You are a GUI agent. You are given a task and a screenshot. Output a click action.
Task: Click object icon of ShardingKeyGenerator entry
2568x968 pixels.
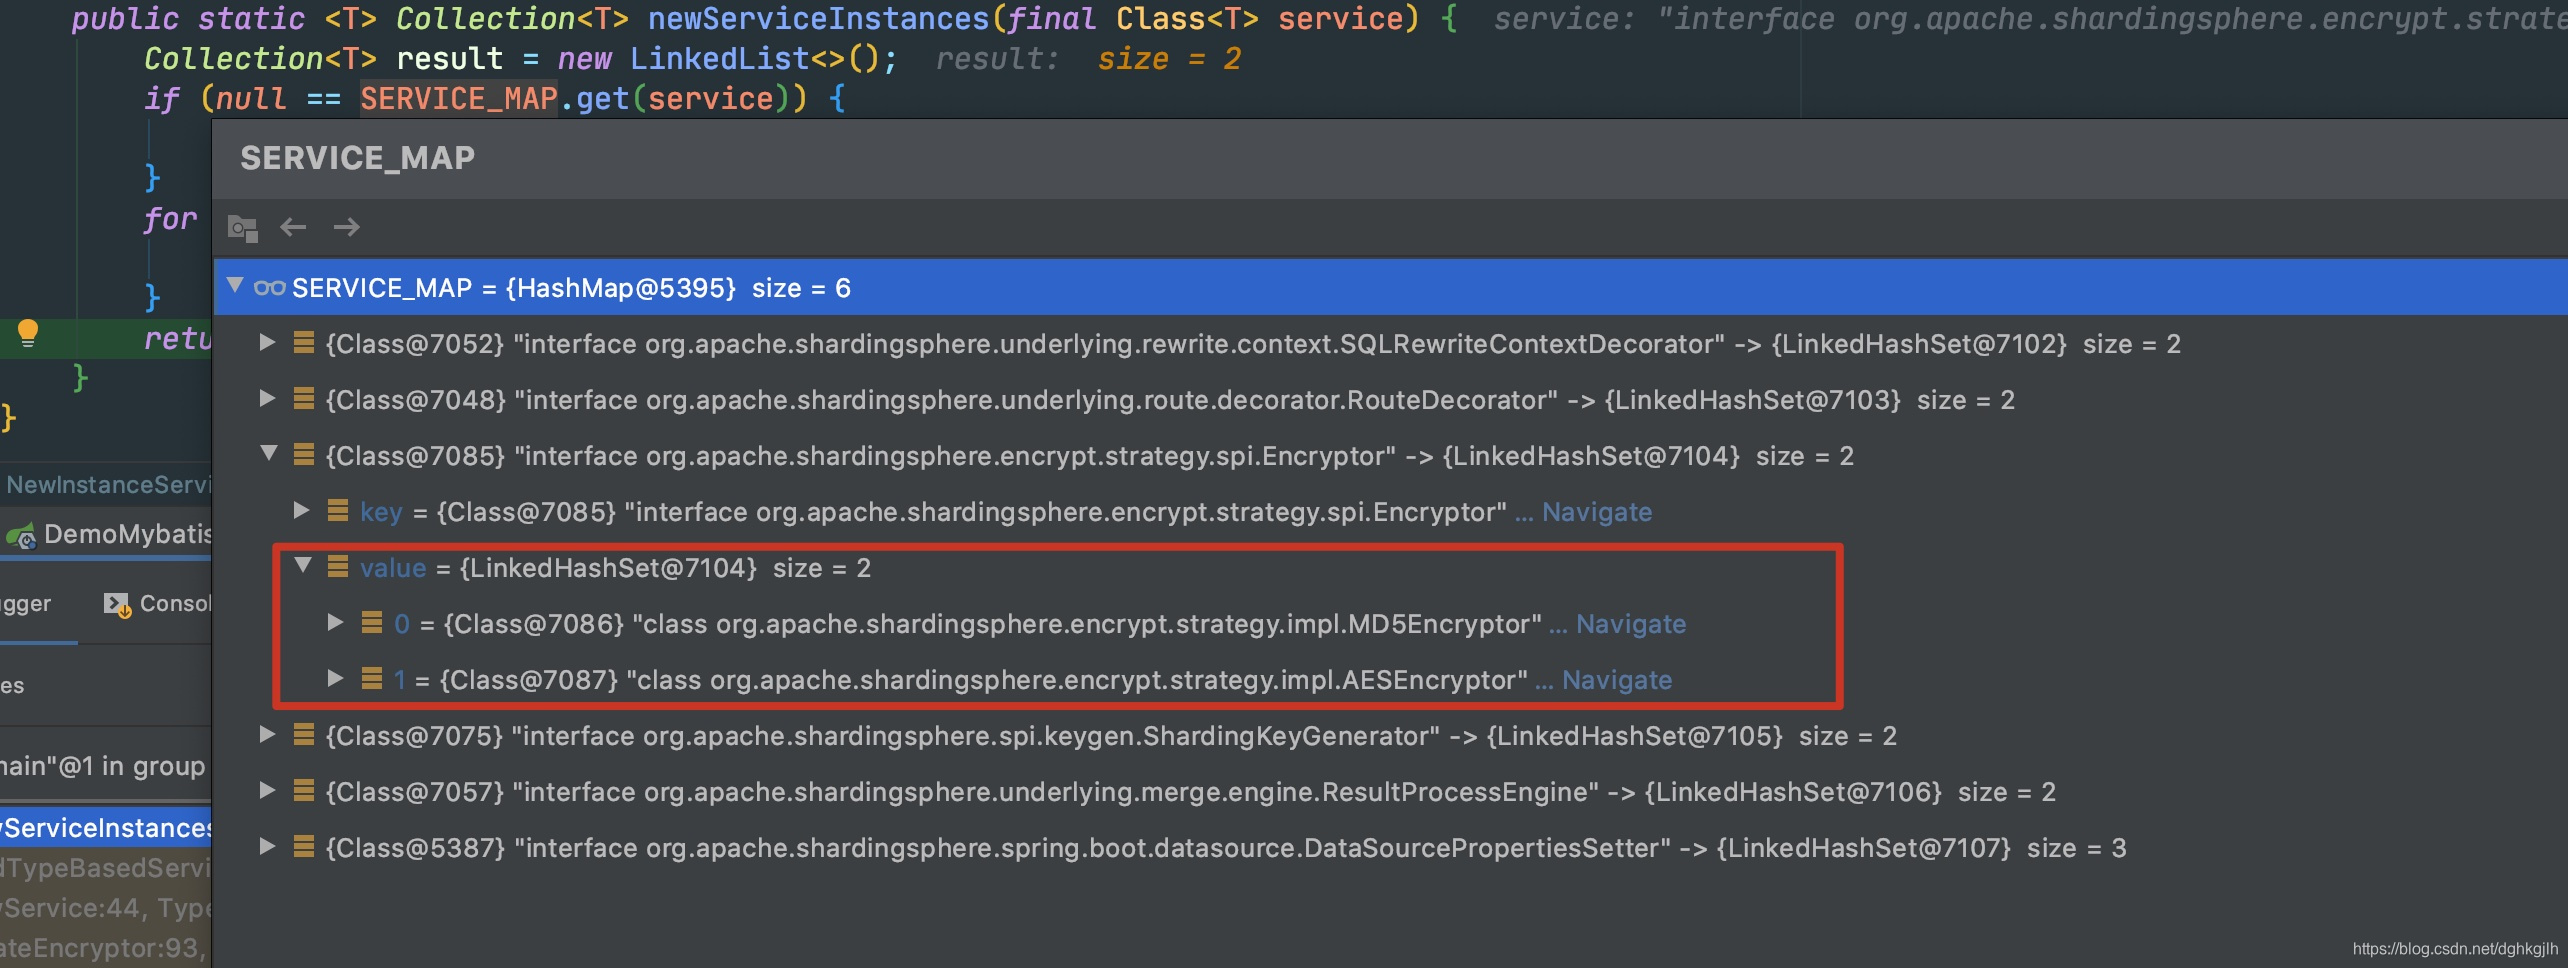[x=304, y=735]
